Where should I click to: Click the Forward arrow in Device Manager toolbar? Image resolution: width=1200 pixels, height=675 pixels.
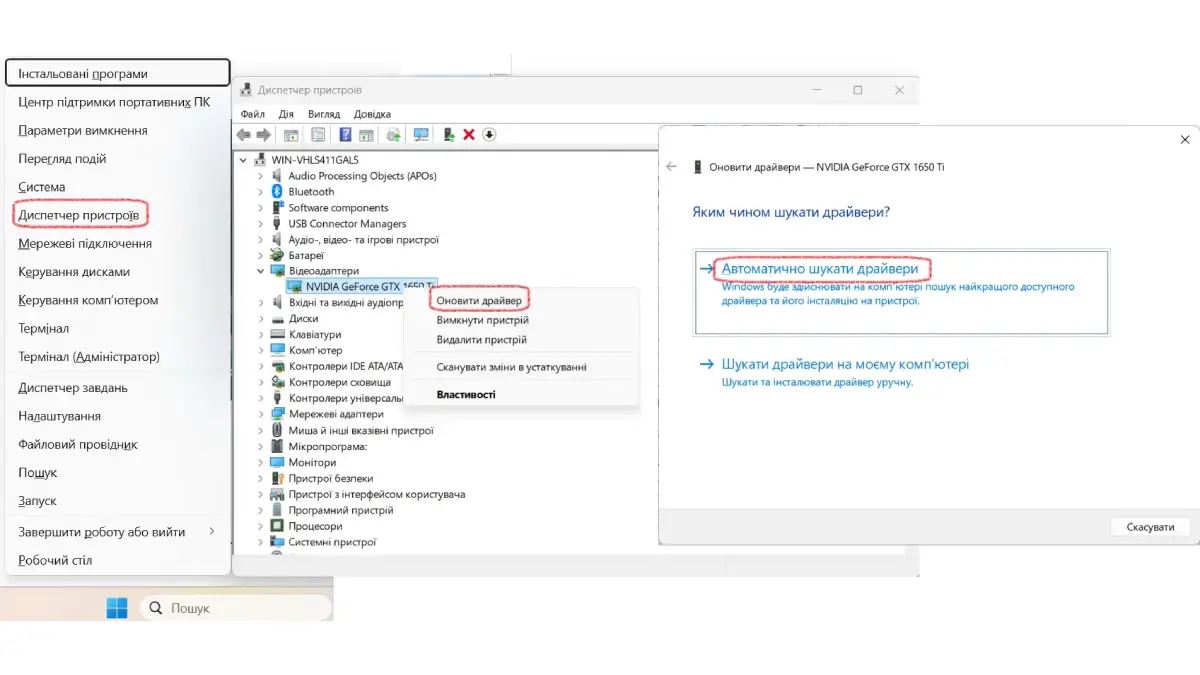[x=264, y=135]
